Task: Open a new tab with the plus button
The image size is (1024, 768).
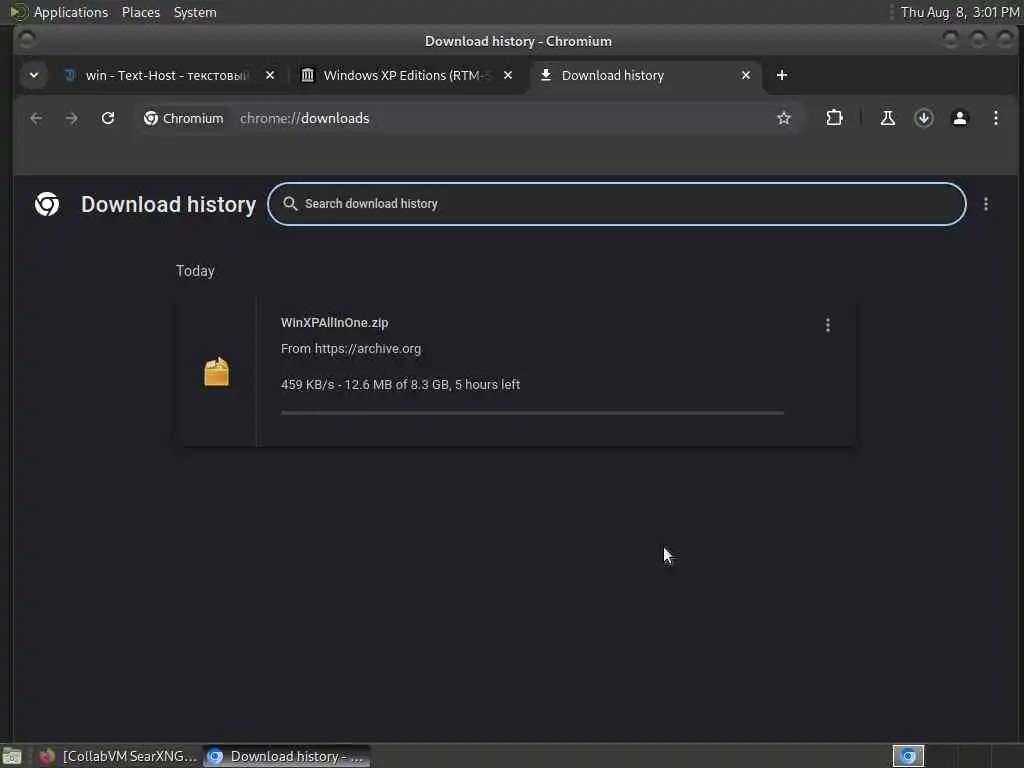Action: 782,75
